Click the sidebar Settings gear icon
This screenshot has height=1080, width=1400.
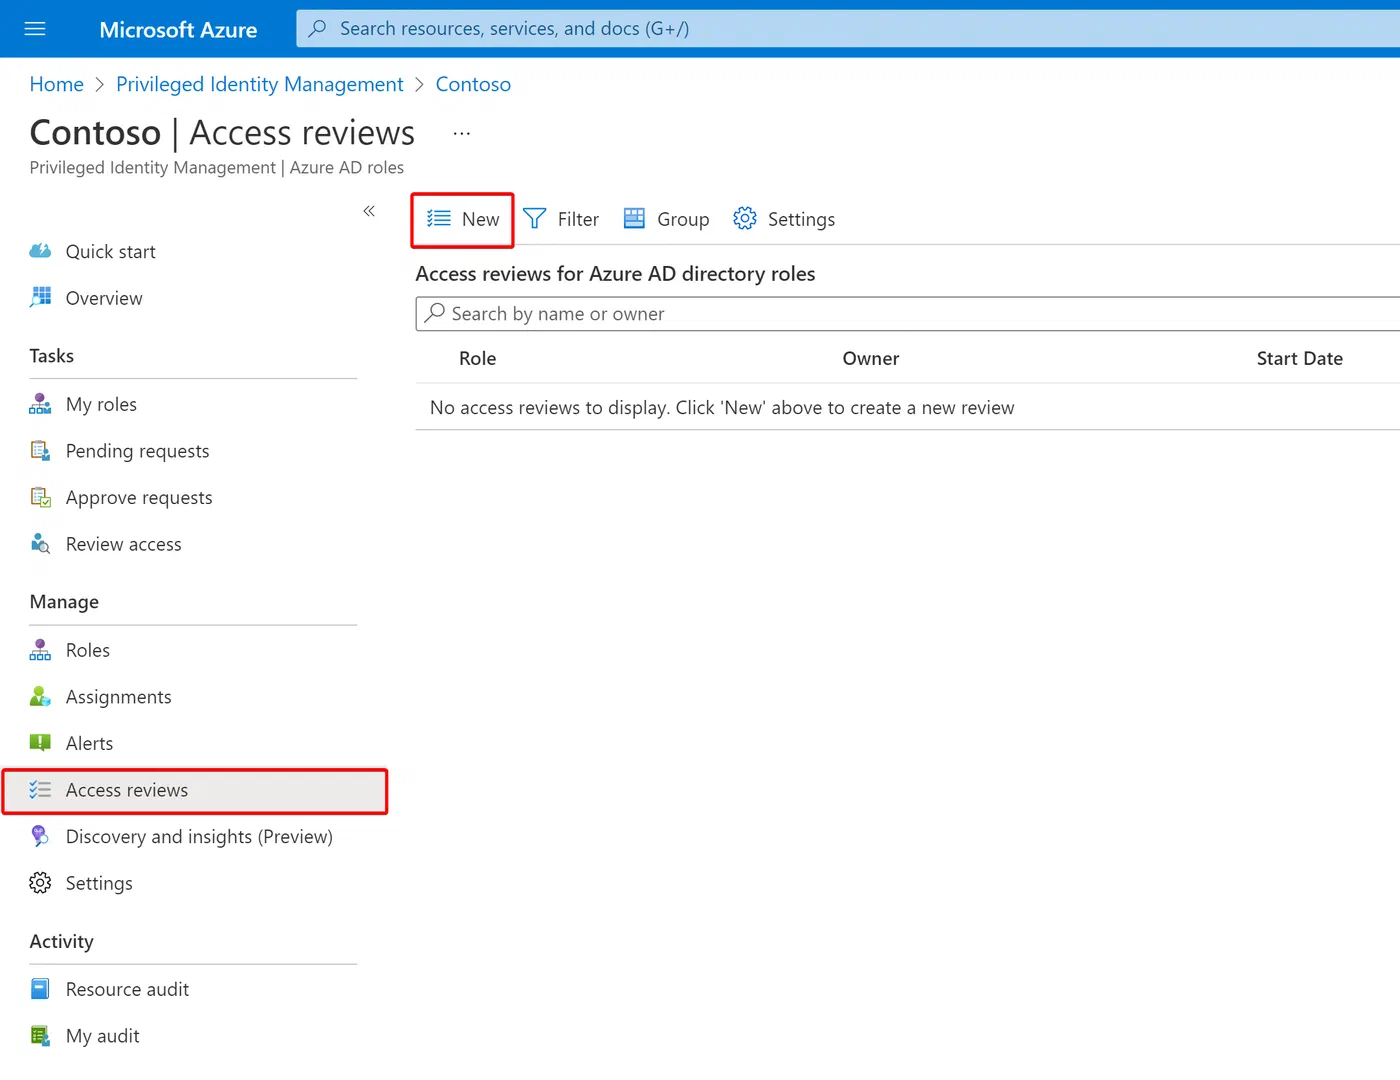[x=40, y=883]
